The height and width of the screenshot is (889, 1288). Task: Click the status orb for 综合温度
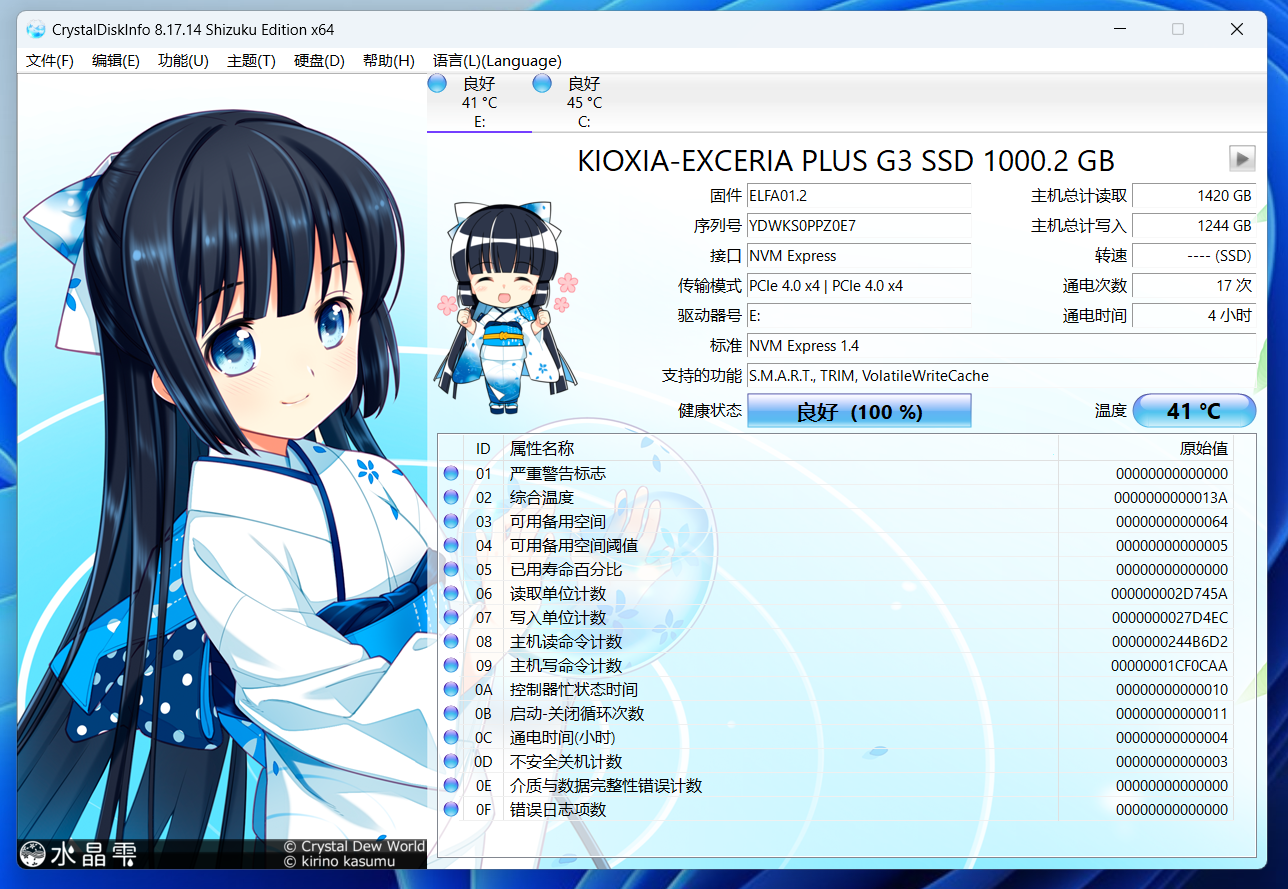click(451, 497)
